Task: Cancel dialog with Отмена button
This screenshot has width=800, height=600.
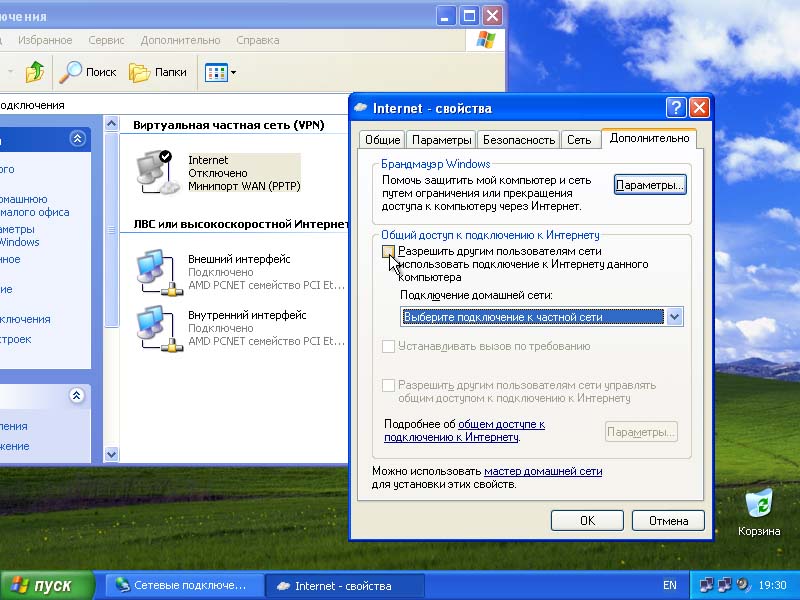Action: pyautogui.click(x=668, y=520)
